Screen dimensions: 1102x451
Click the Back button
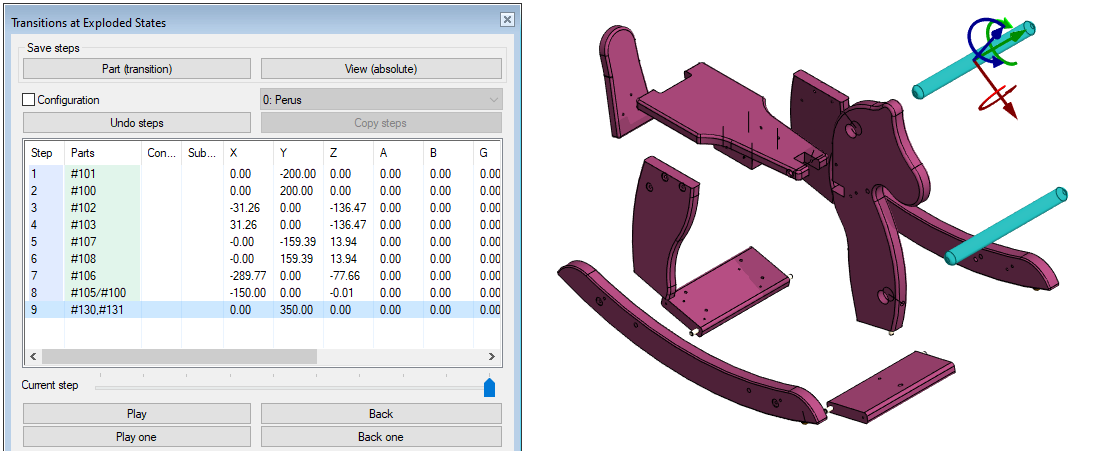point(381,414)
